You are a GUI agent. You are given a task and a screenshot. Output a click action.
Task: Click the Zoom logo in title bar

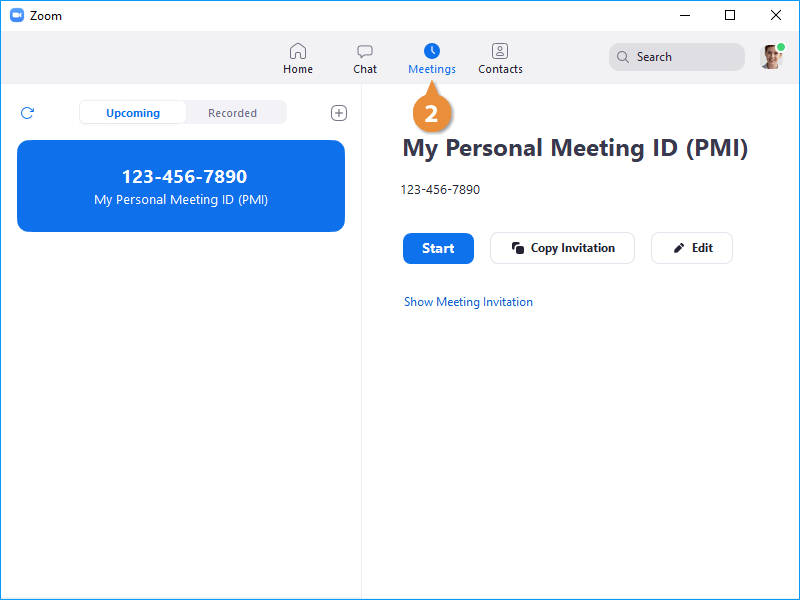click(x=17, y=16)
